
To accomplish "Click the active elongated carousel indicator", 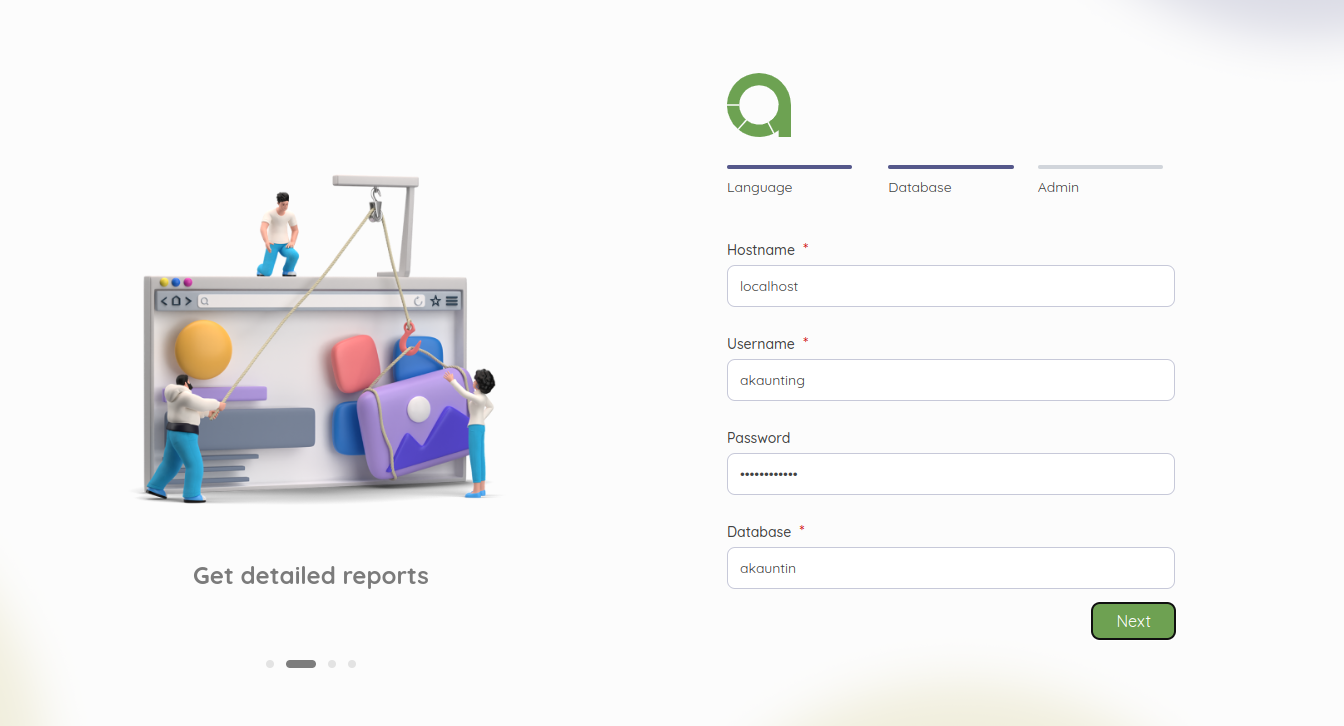I will [301, 664].
